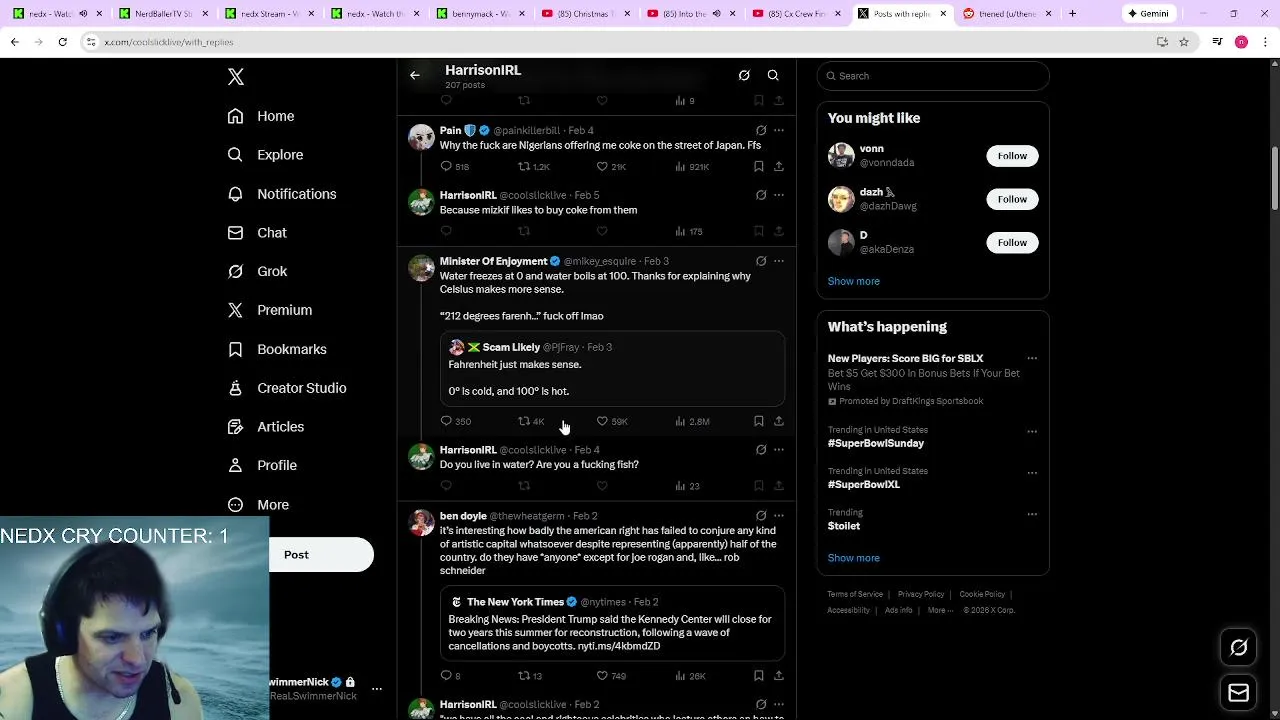The height and width of the screenshot is (720, 1280).
Task: Open more menu on ben doyle's post
Action: point(779,516)
